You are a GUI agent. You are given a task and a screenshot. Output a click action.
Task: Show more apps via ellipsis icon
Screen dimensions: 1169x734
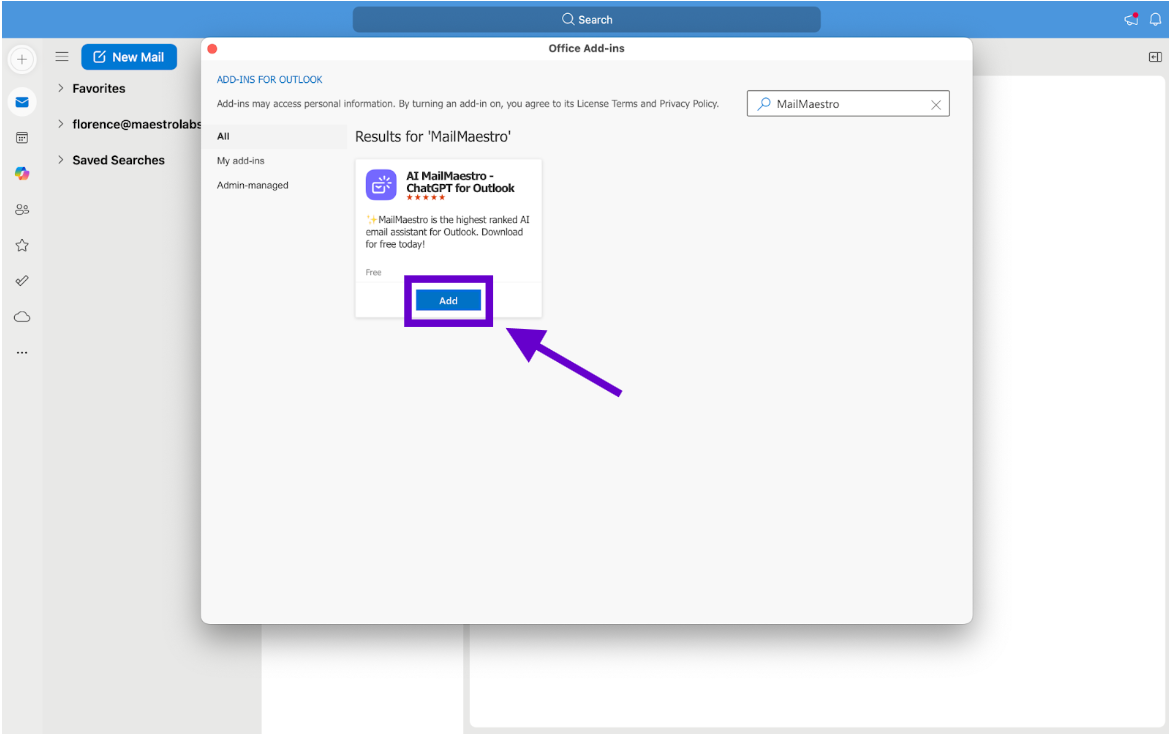(x=22, y=352)
